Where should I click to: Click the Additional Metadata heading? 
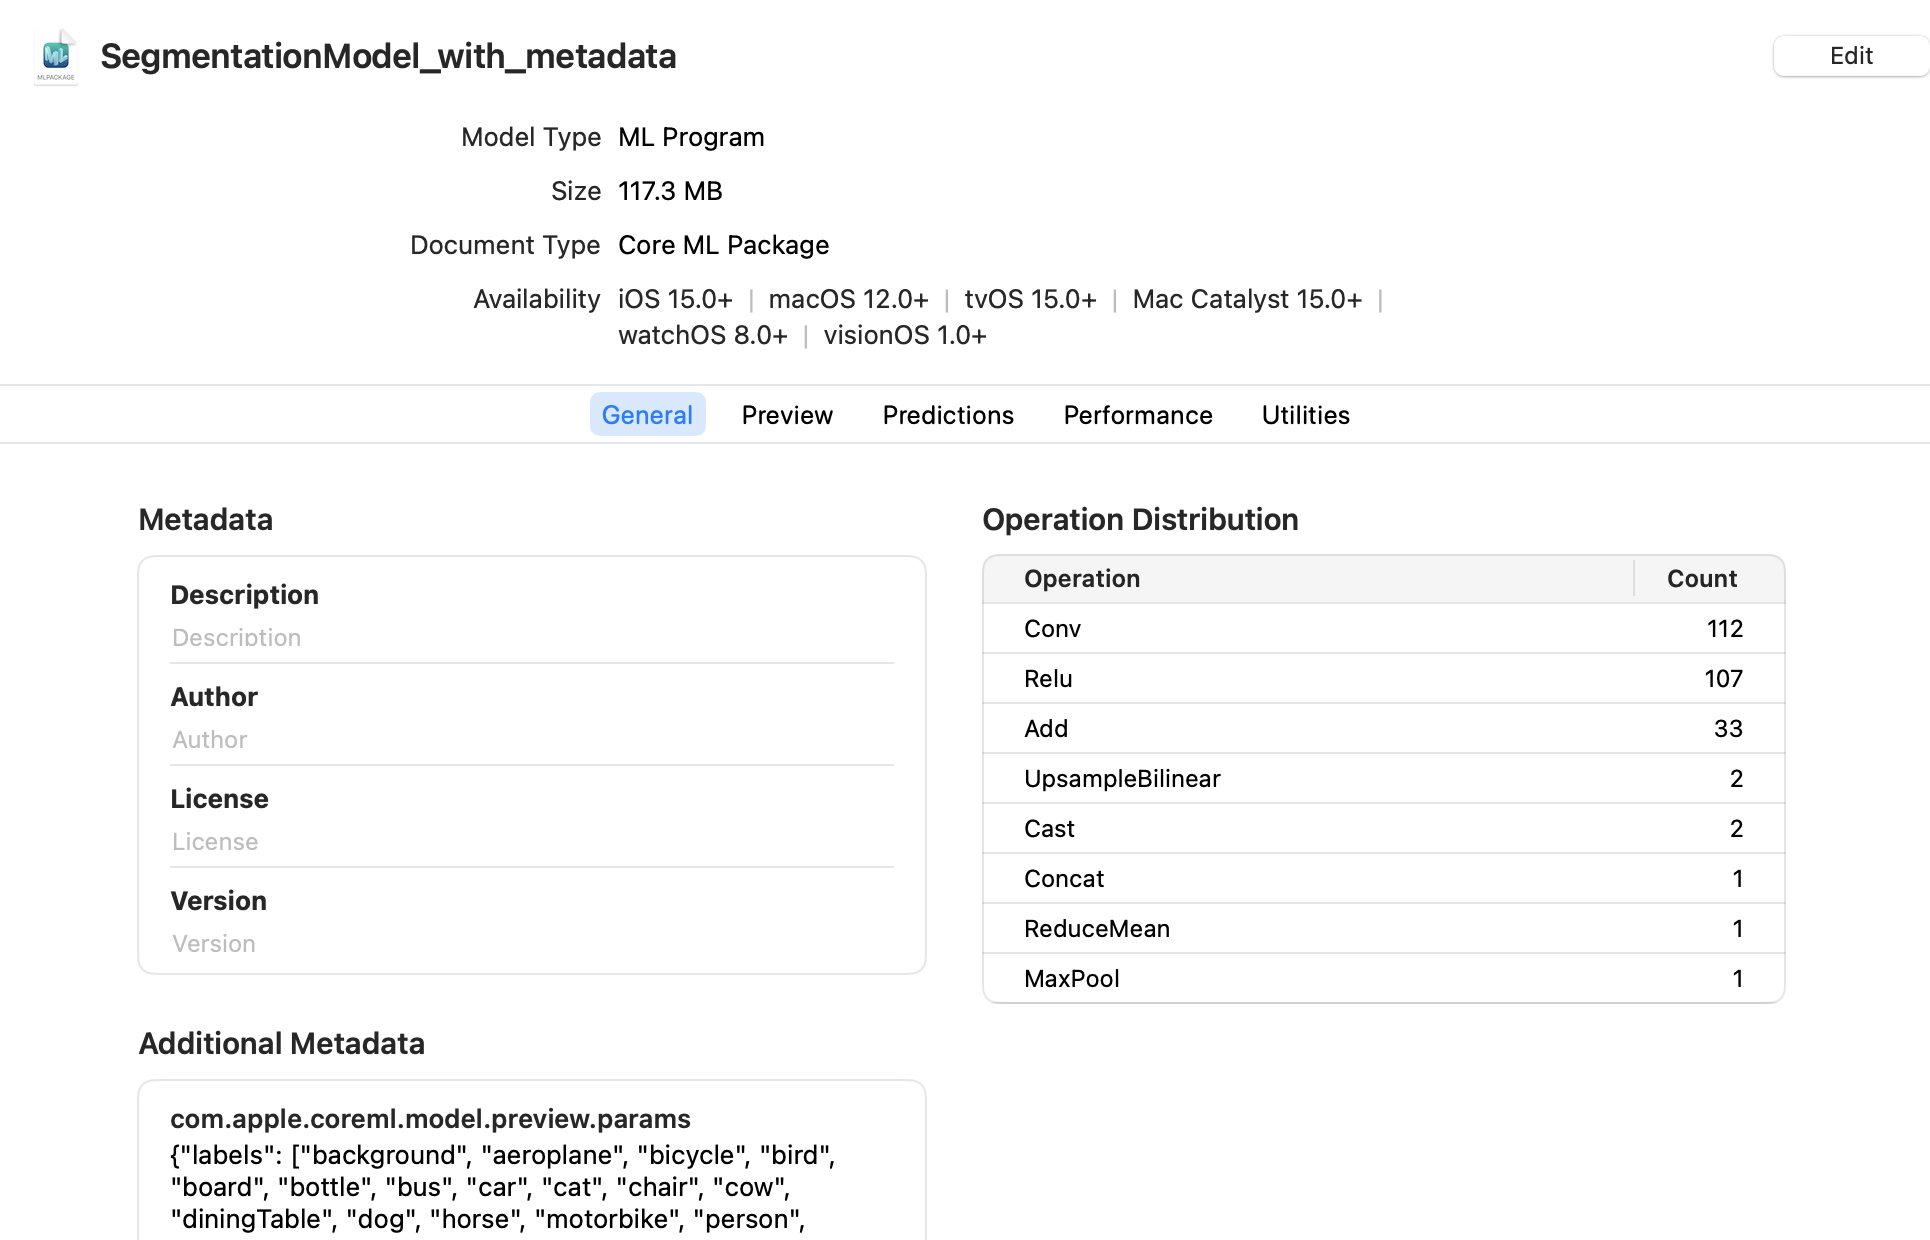click(281, 1044)
